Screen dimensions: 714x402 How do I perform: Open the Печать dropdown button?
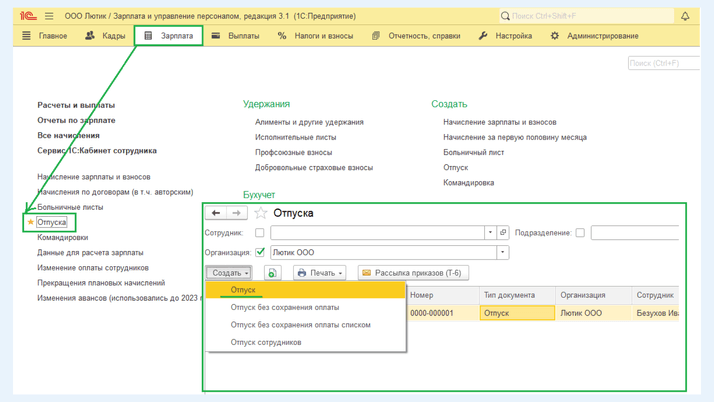pos(320,273)
